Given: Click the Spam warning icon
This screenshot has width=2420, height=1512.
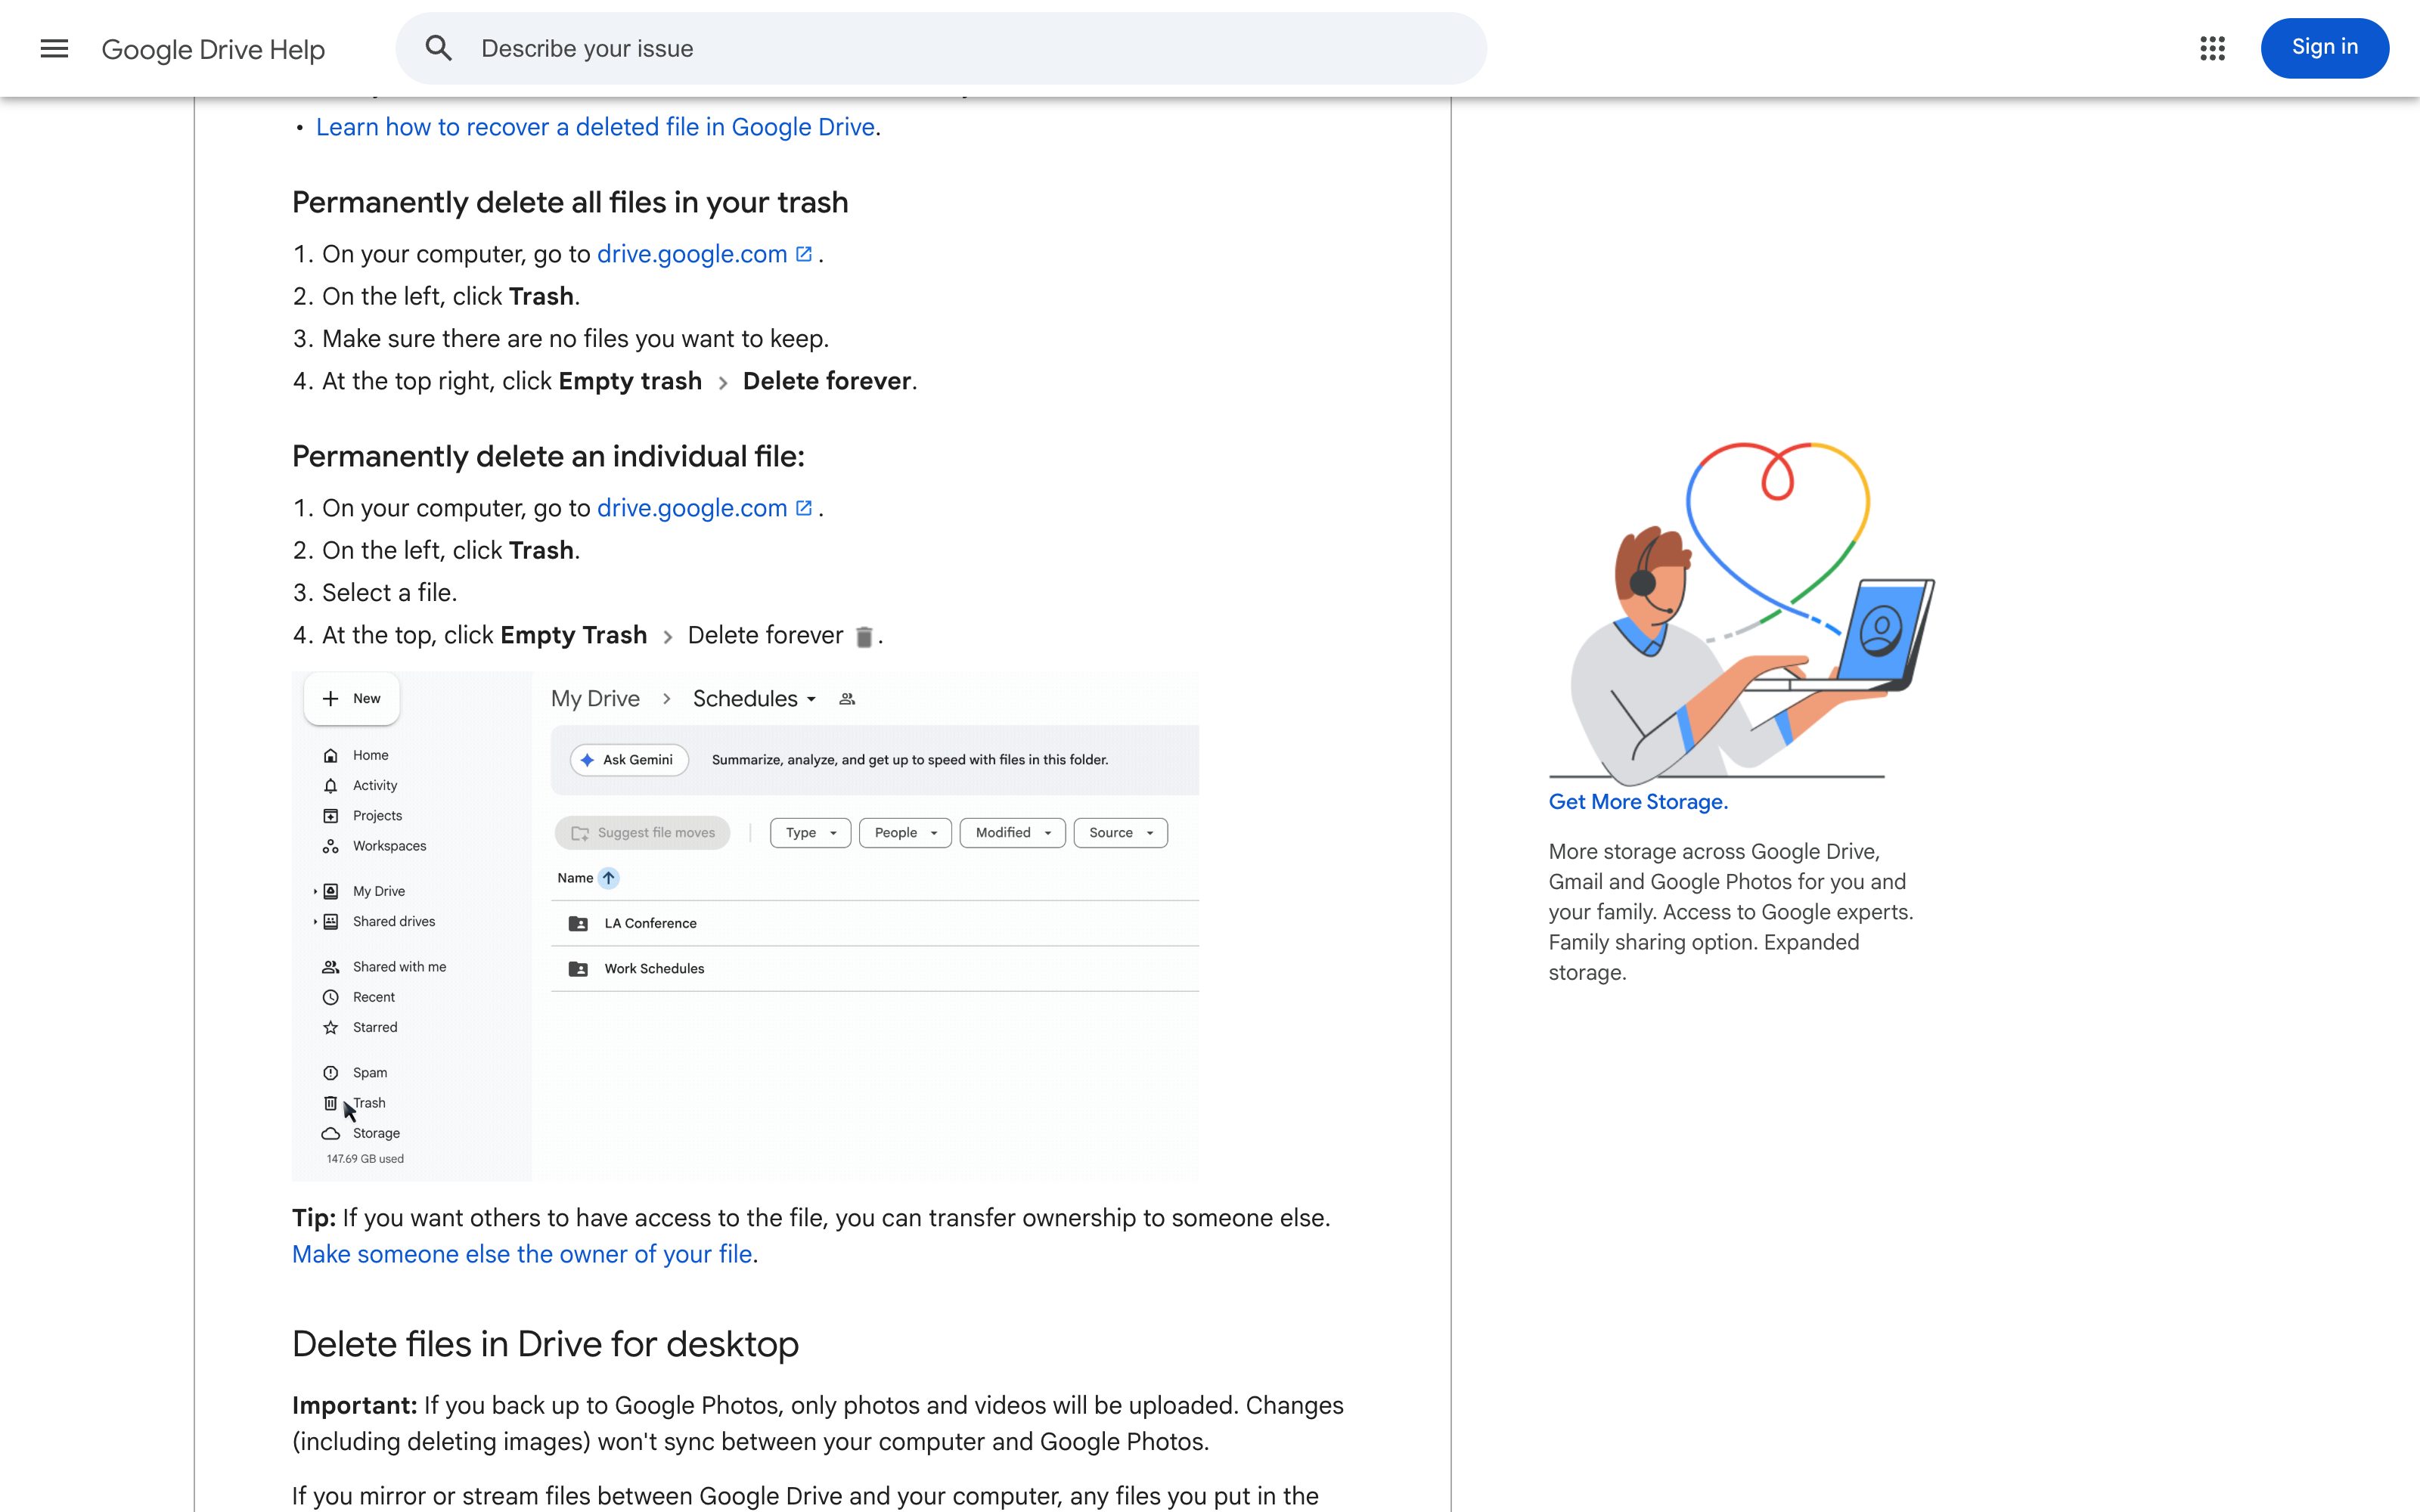Looking at the screenshot, I should [x=331, y=1073].
